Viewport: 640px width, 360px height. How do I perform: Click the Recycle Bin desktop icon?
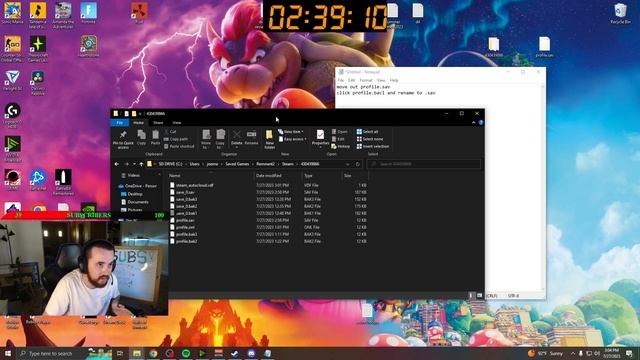(x=621, y=13)
